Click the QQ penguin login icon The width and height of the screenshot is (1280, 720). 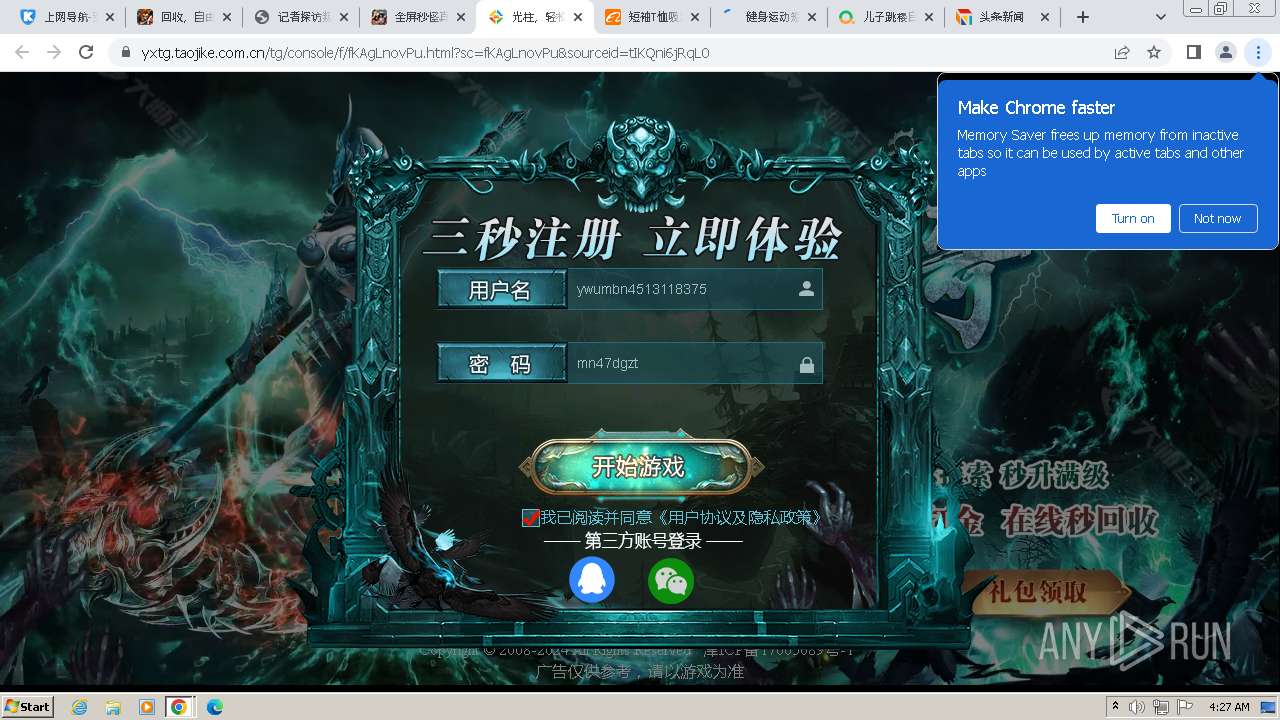point(592,580)
